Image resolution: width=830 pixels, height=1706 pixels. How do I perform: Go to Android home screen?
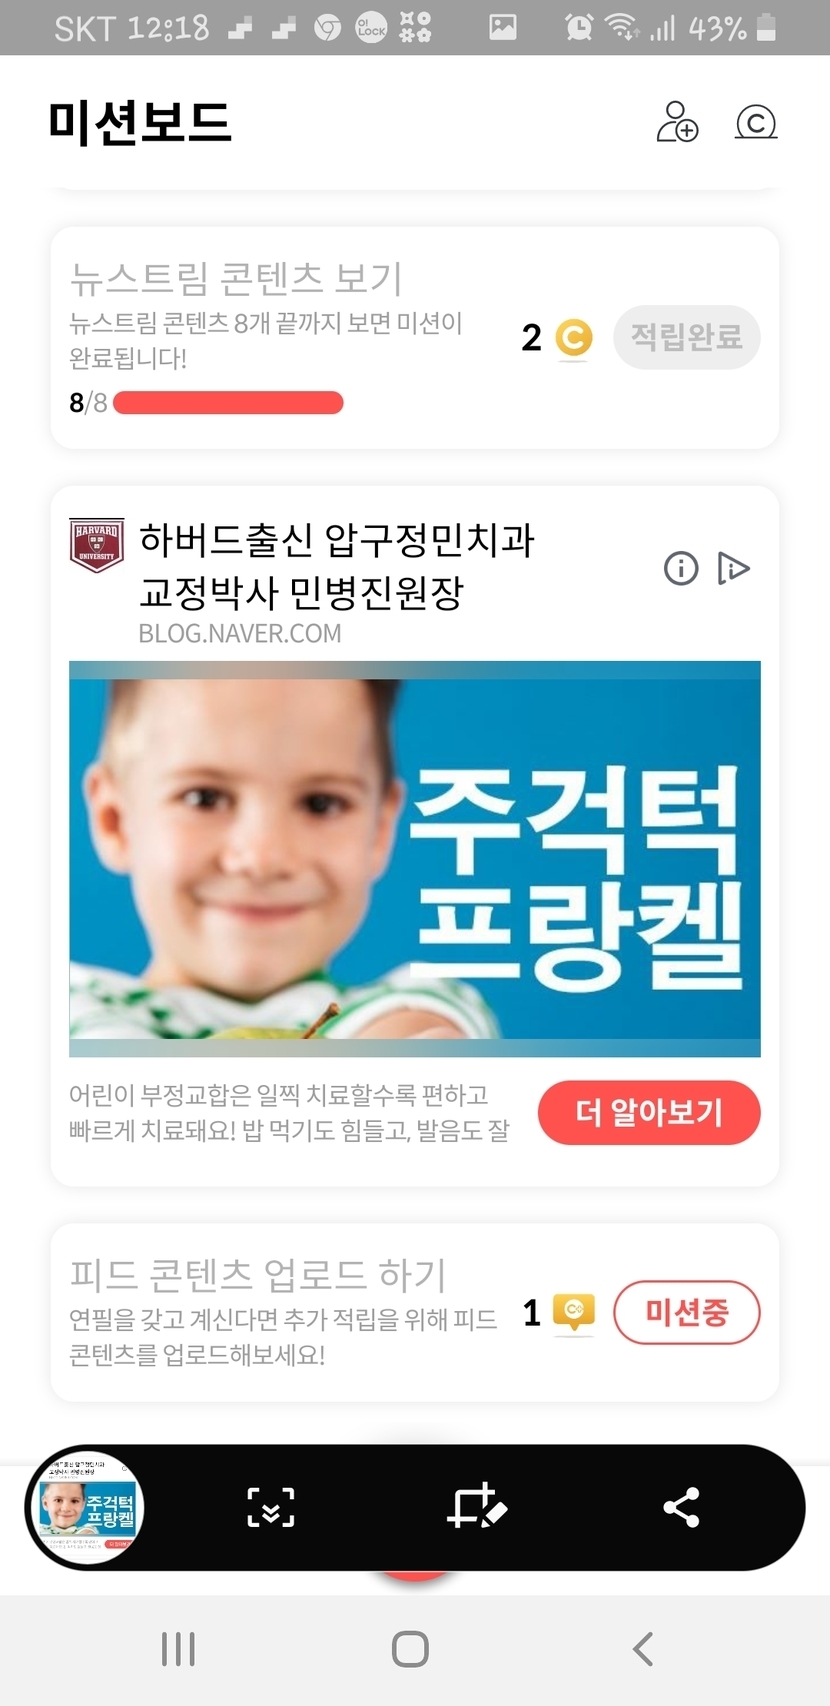(410, 1649)
